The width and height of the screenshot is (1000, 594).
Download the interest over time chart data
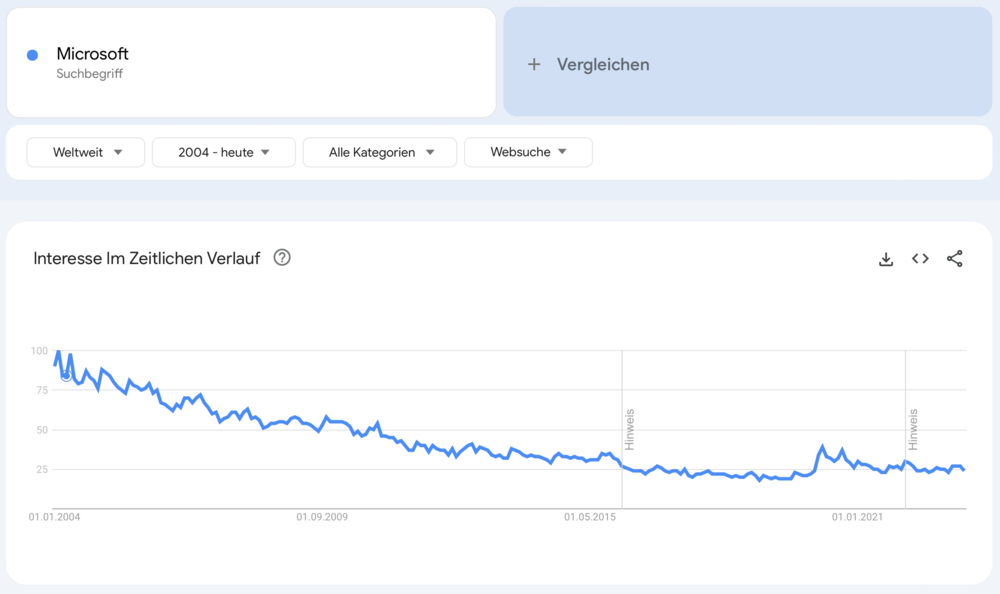click(885, 259)
